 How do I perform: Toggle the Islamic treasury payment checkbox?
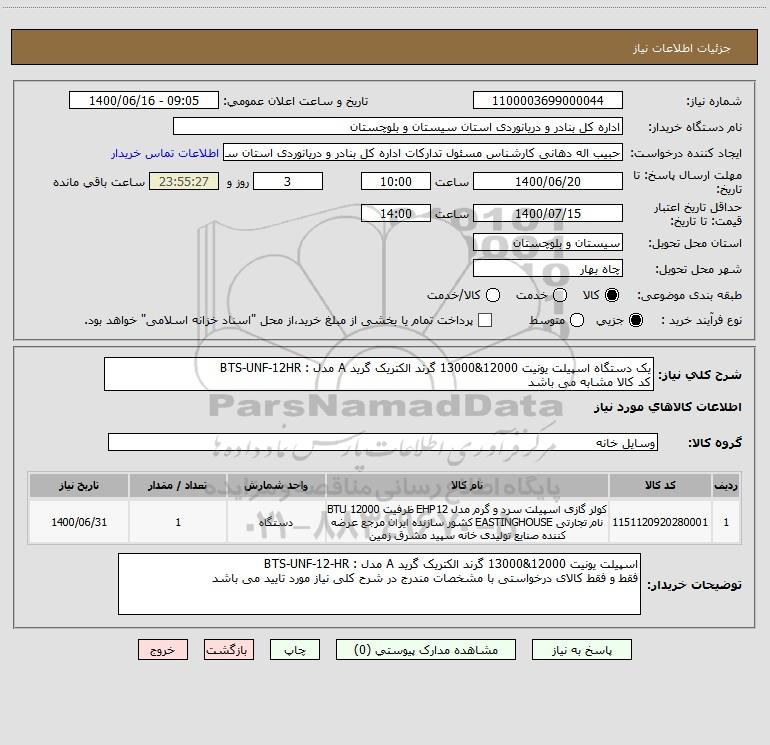(x=485, y=320)
